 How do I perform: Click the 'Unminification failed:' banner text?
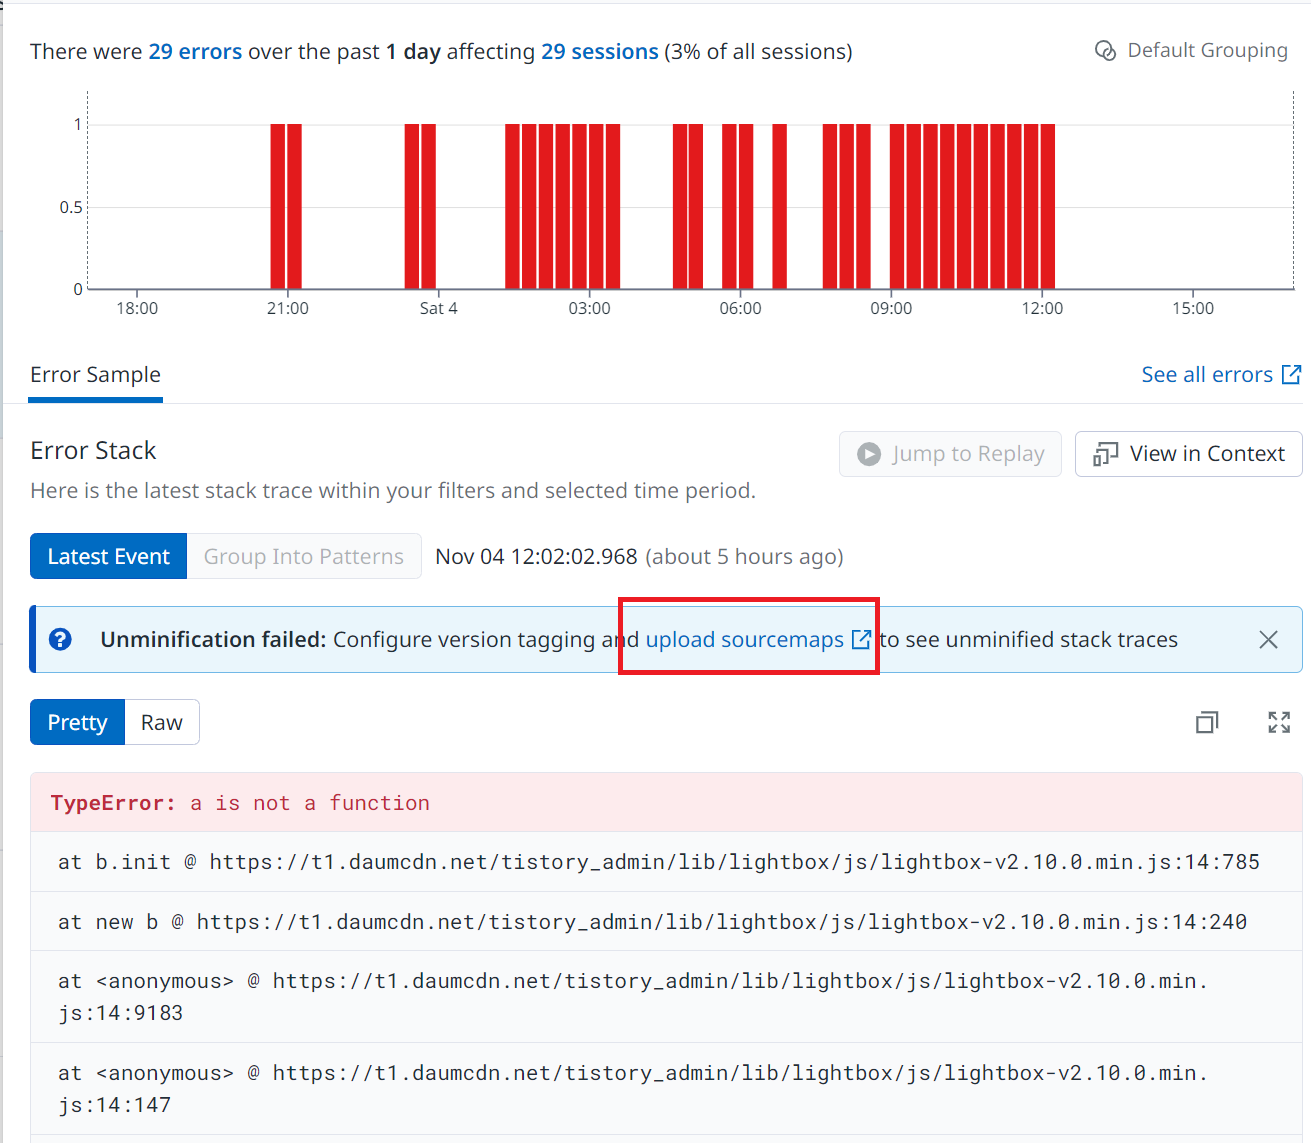pos(213,640)
